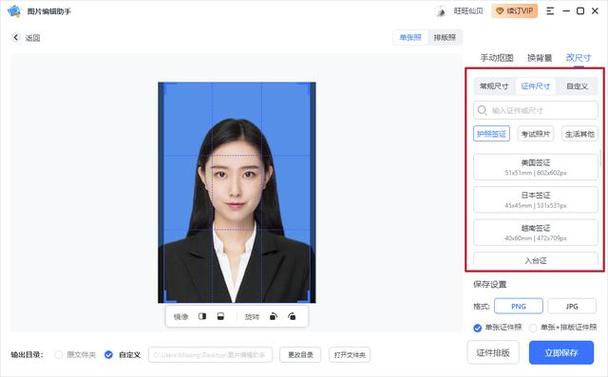Select the 考试照片 exam photo category
This screenshot has width=608, height=377.
535,134
